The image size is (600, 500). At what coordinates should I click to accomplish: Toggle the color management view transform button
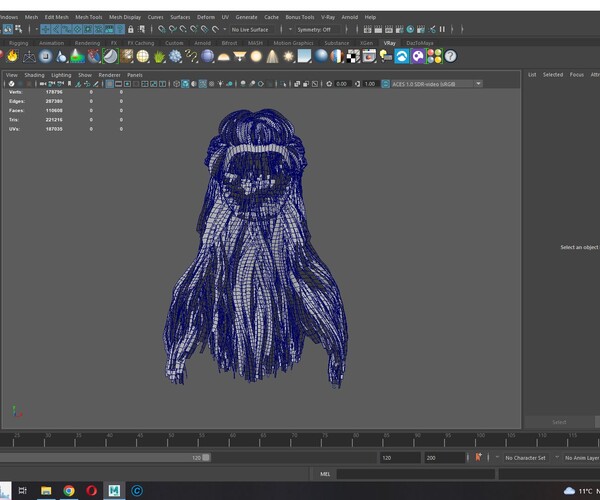pos(386,84)
